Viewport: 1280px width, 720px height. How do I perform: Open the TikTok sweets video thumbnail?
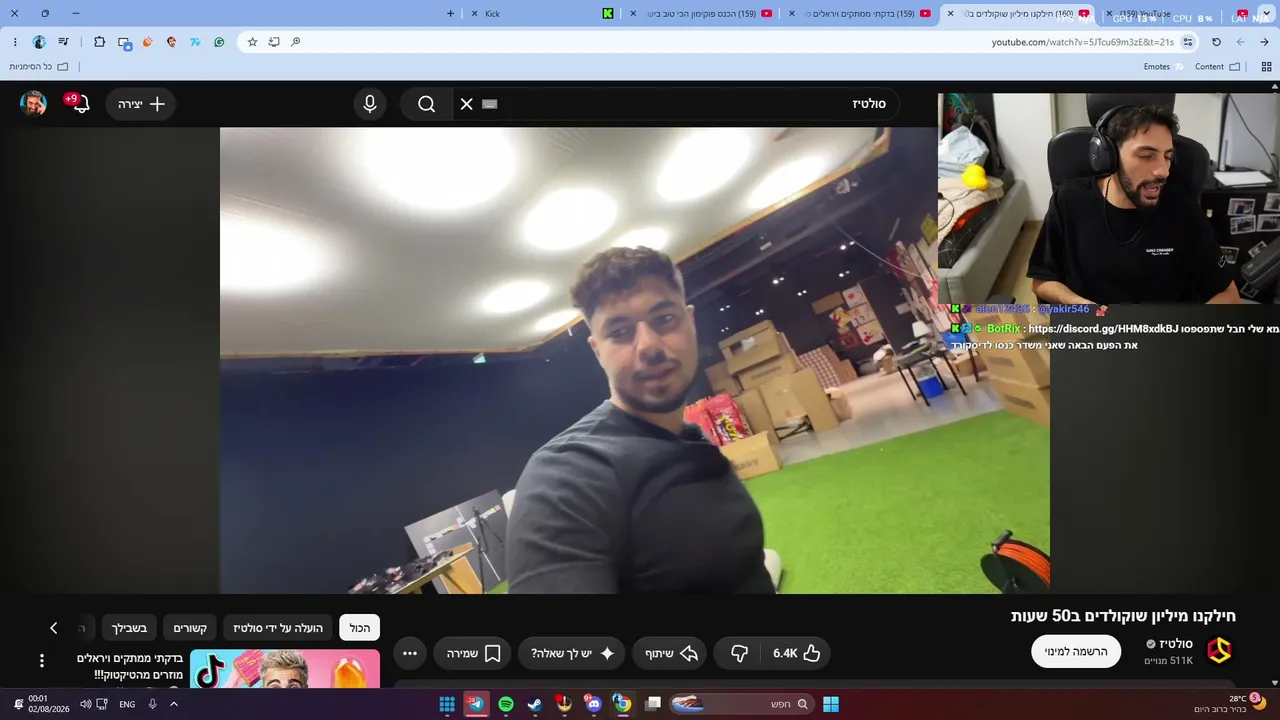coord(285,669)
